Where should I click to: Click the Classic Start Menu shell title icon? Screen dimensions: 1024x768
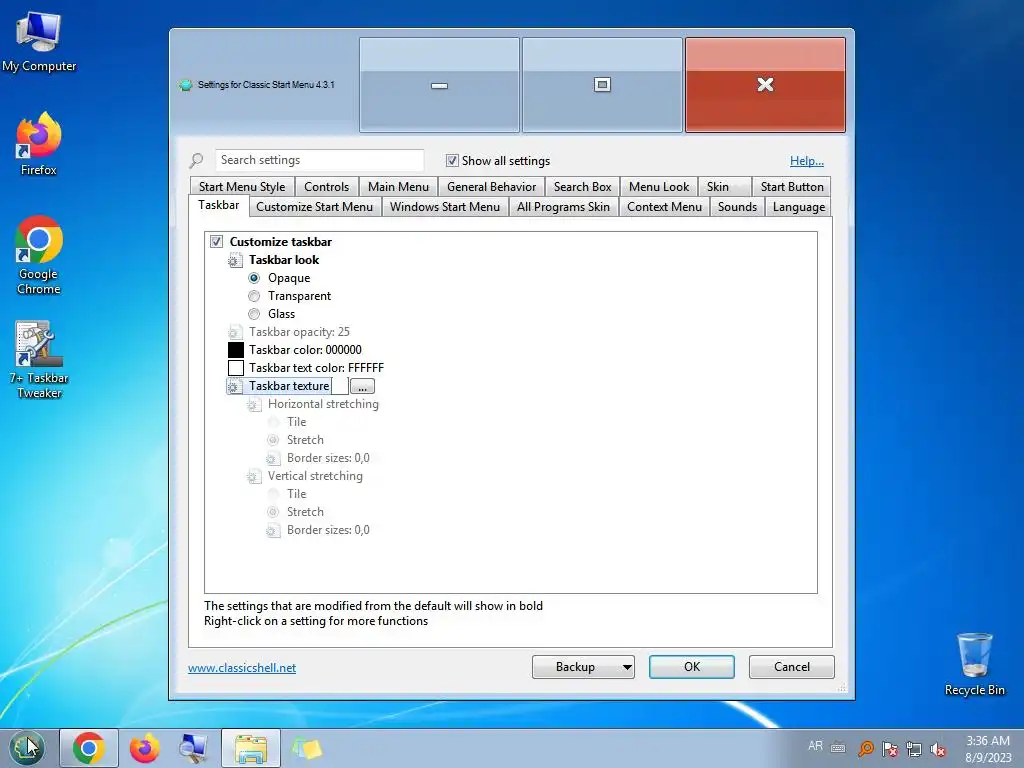coord(185,85)
